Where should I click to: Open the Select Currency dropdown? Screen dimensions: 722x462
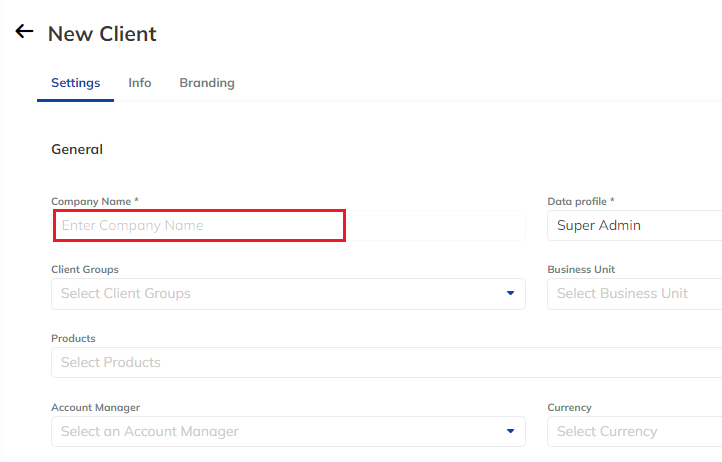tap(635, 432)
